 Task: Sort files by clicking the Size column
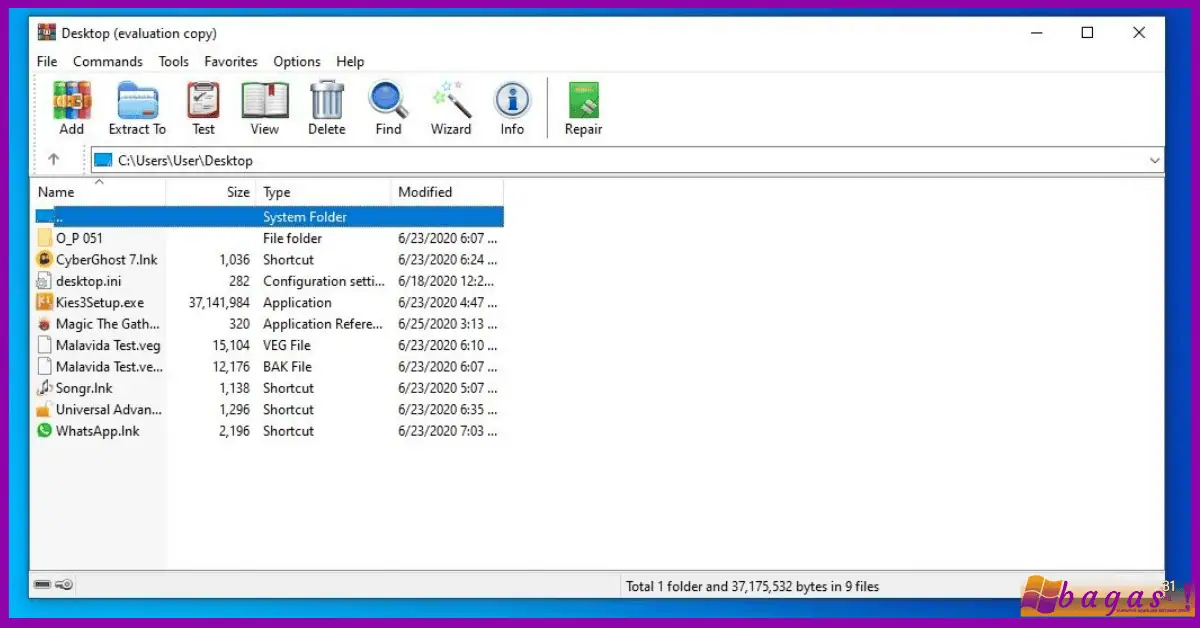238,191
